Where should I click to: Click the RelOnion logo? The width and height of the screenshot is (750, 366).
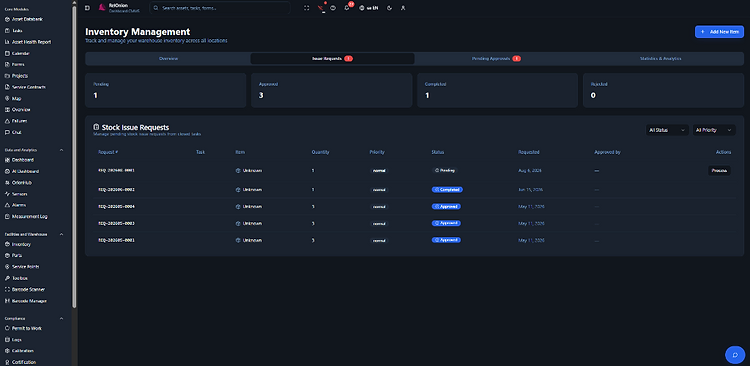click(102, 8)
